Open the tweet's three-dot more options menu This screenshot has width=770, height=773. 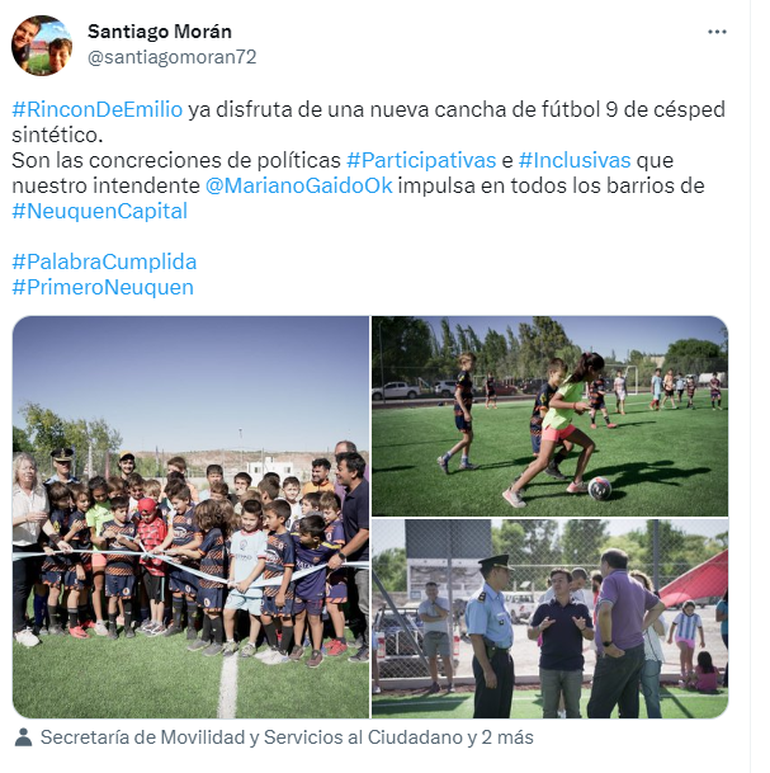tap(717, 32)
